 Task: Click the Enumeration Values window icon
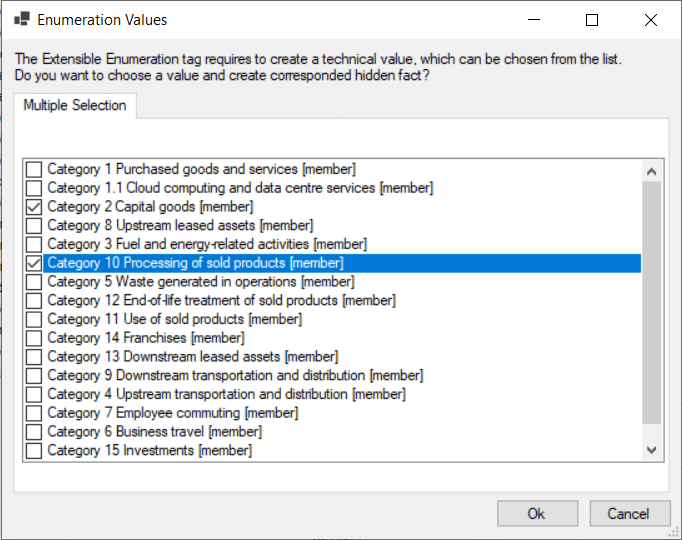click(x=22, y=20)
